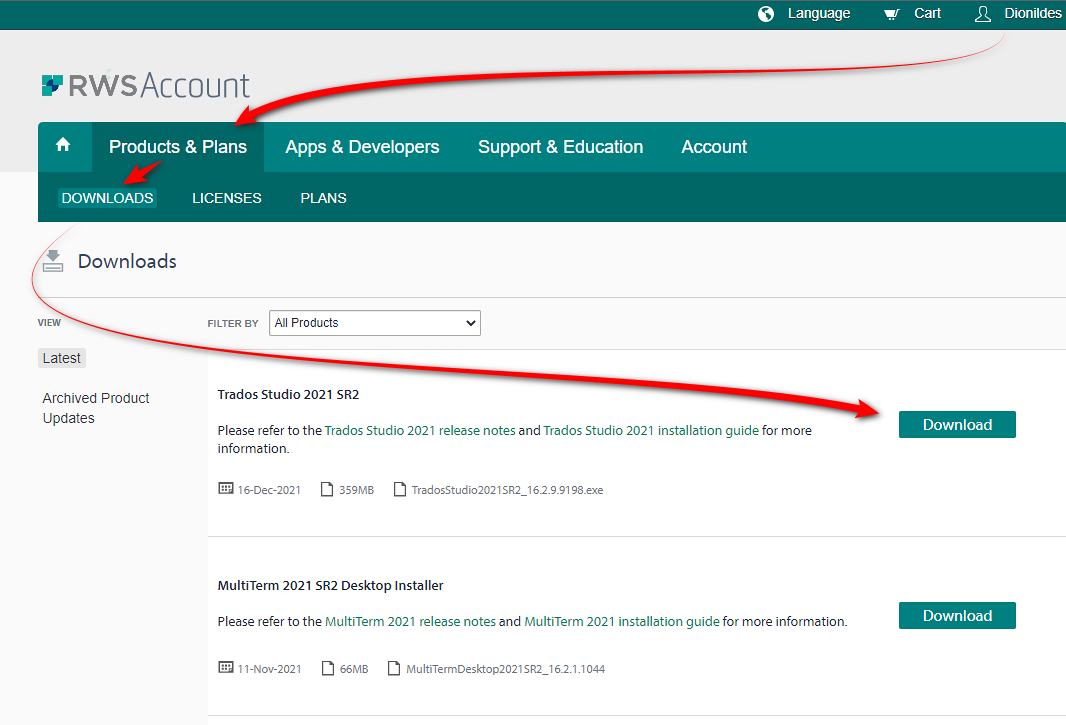Click the 16-Dec-2021 date text
Viewport: 1066px width, 725px height.
click(x=269, y=490)
